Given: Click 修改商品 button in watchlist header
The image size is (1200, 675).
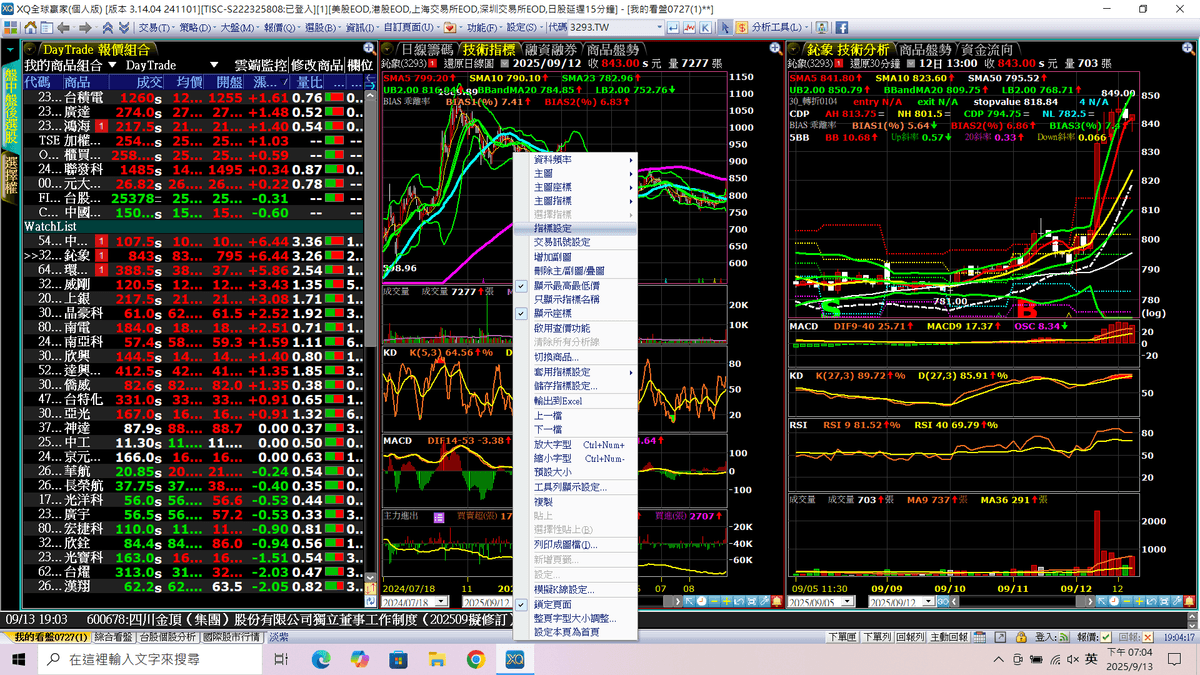Looking at the screenshot, I should point(317,65).
